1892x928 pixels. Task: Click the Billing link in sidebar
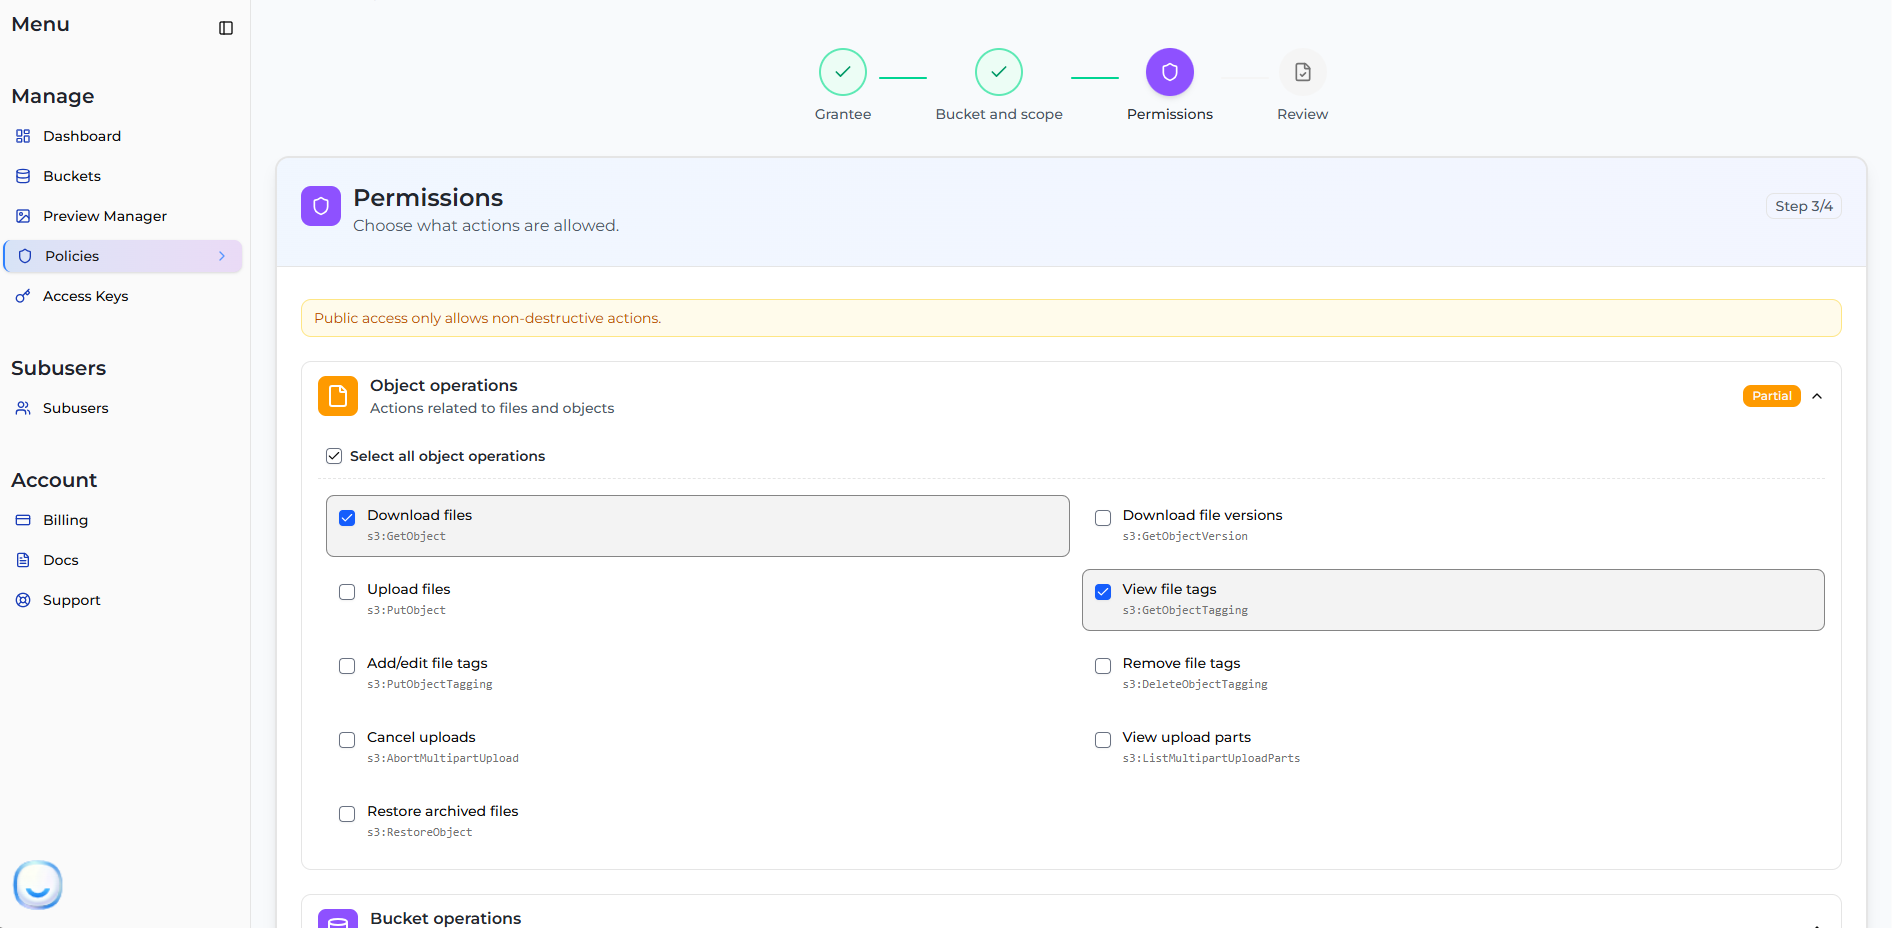coord(66,520)
